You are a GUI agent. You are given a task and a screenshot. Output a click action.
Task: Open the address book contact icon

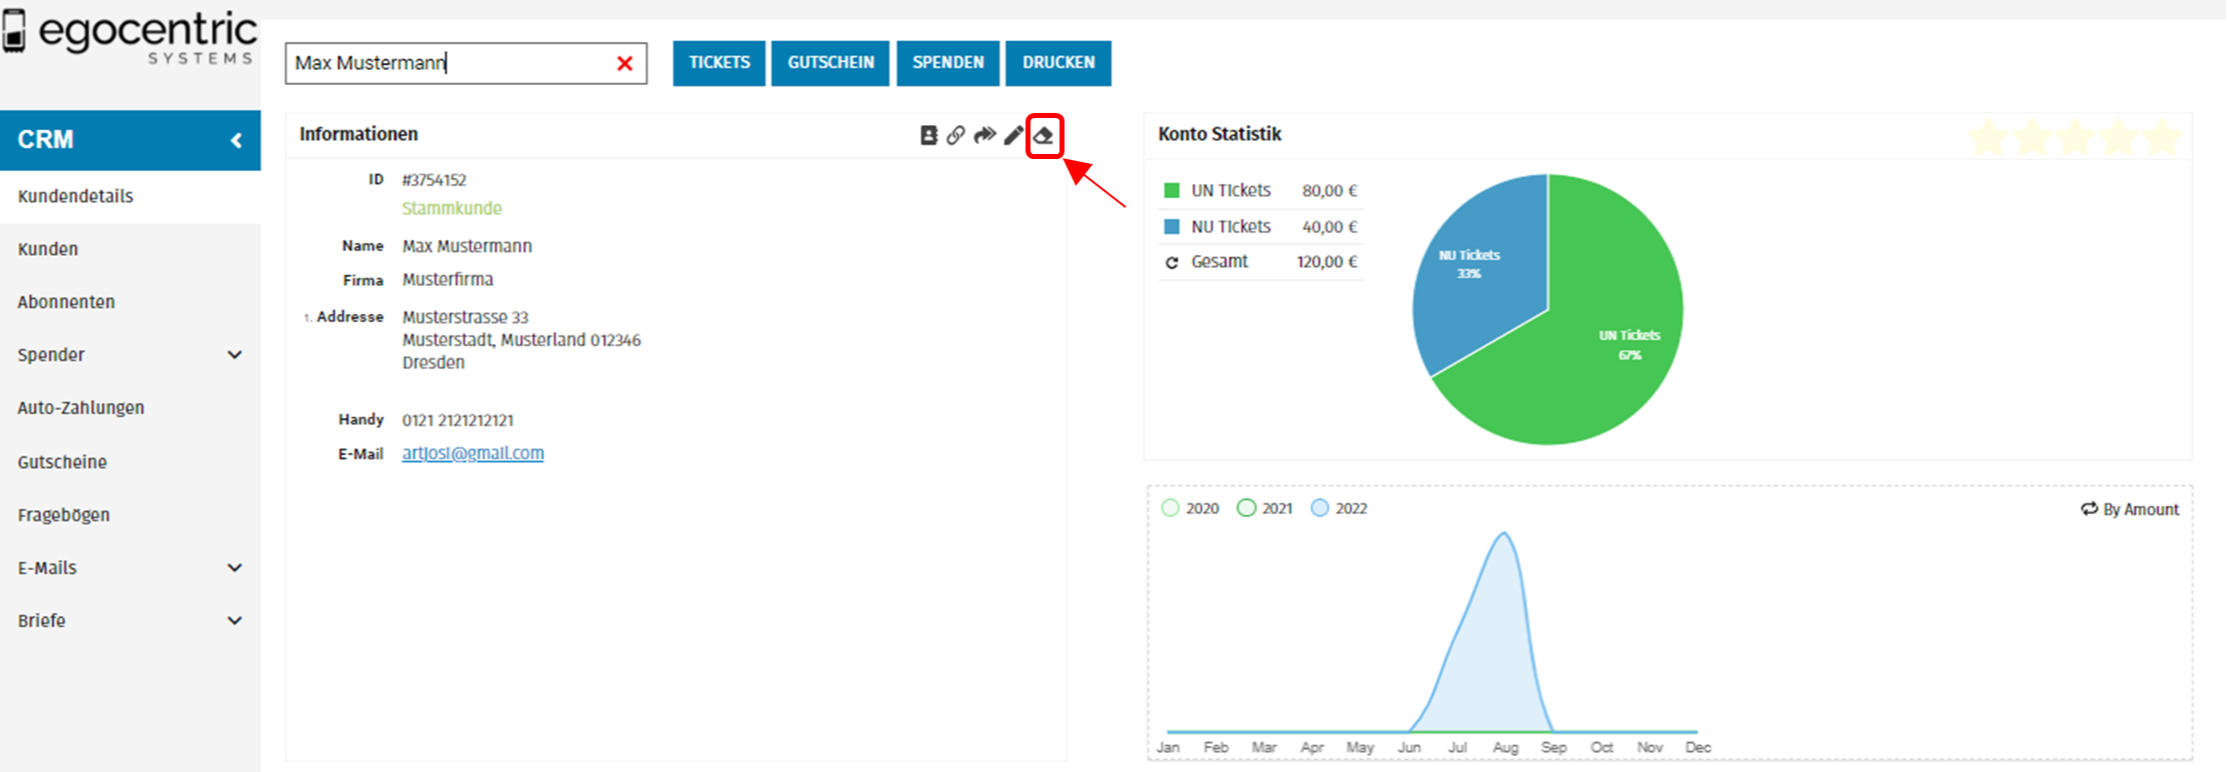(x=928, y=136)
